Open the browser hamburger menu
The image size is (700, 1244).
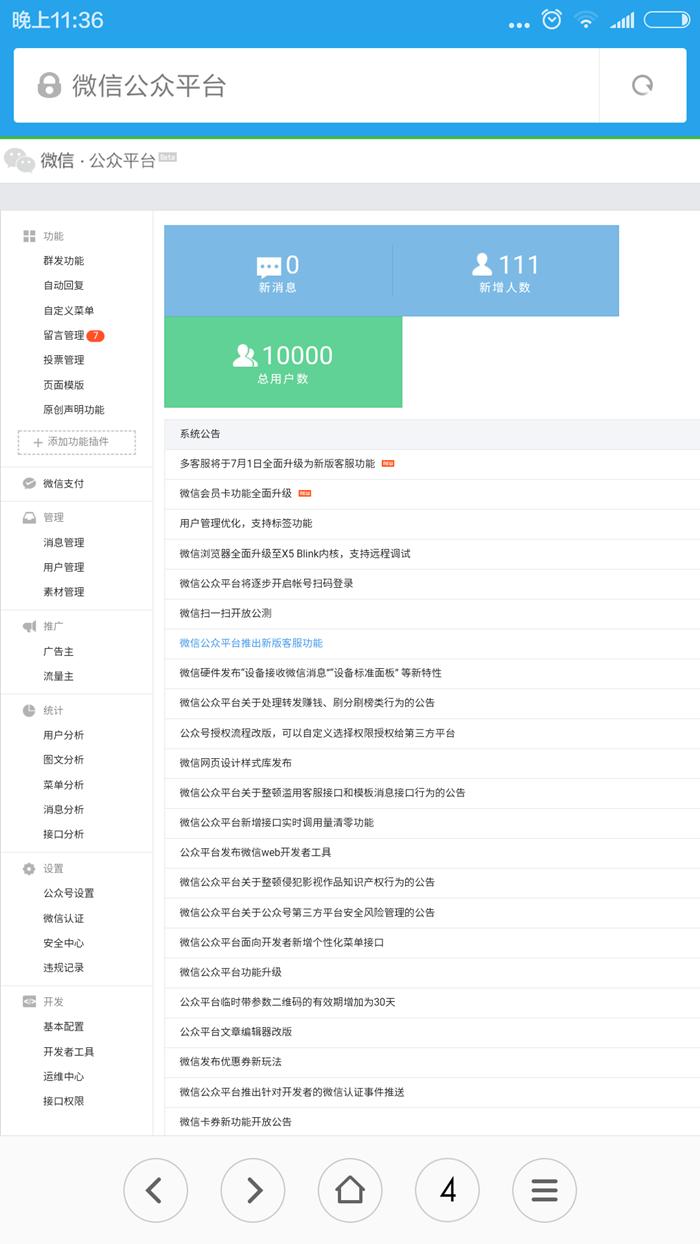[544, 1190]
